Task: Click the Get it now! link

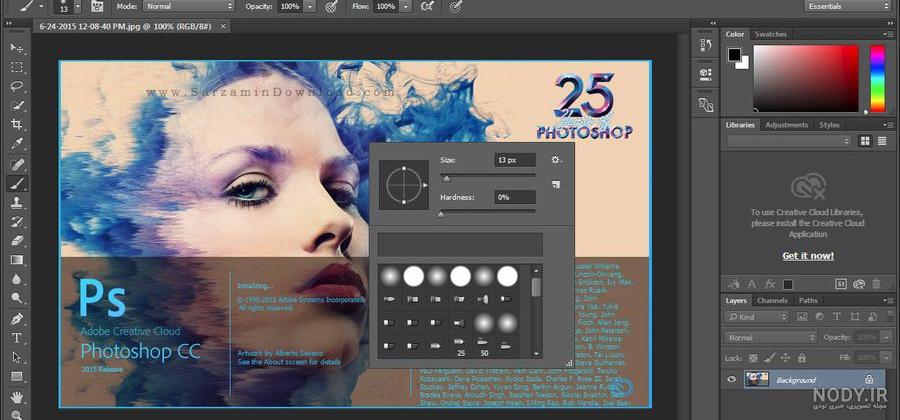Action: (808, 256)
